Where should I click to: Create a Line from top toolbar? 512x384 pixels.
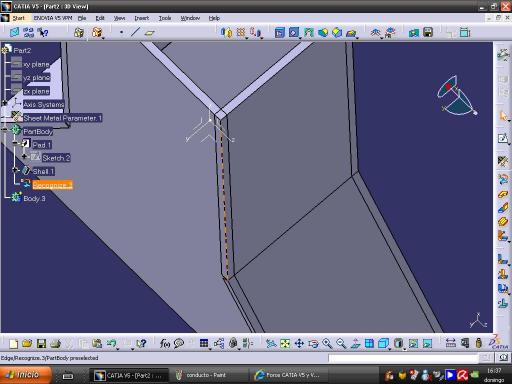point(135,32)
